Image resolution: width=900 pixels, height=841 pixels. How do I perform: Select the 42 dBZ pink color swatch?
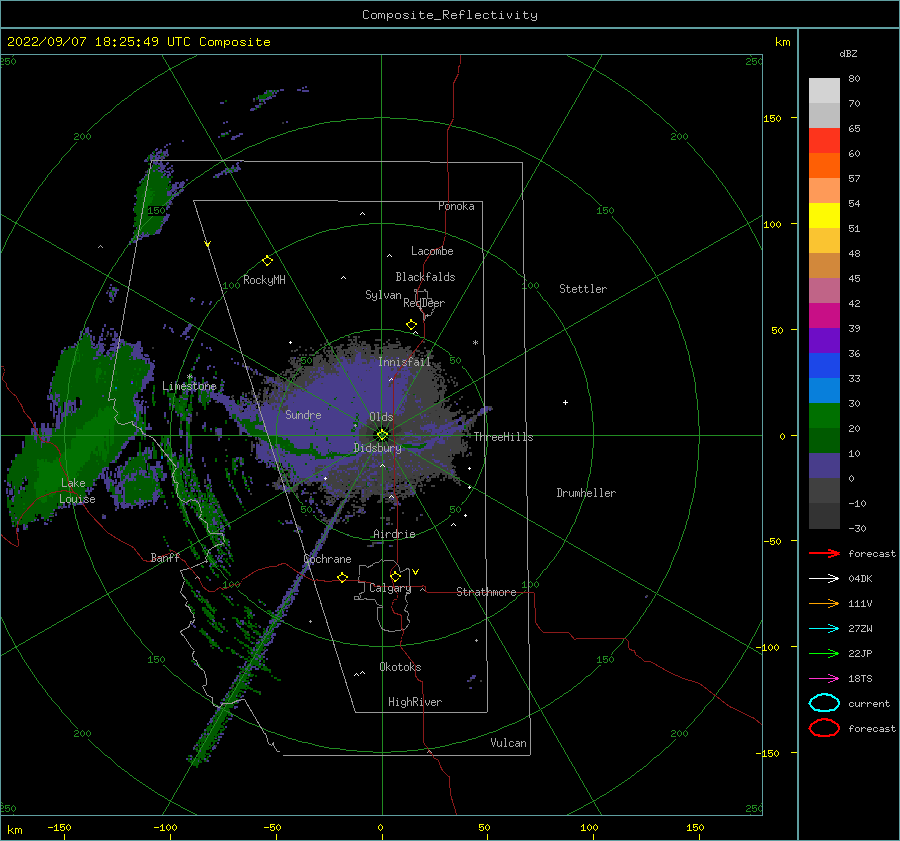[824, 290]
